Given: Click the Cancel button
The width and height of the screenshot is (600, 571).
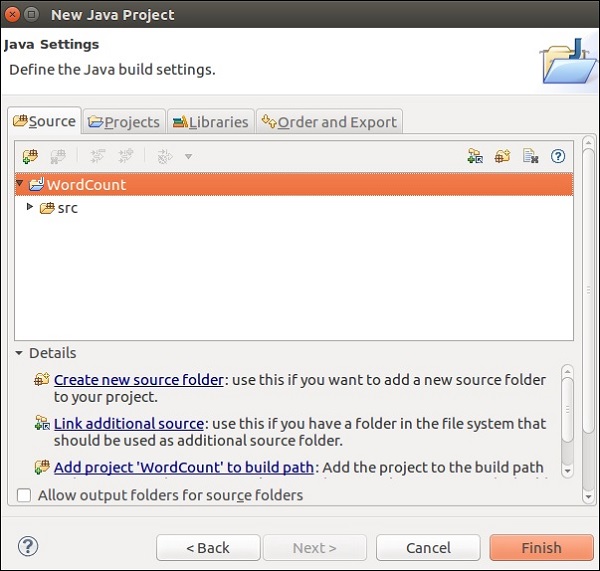Looking at the screenshot, I should pos(428,548).
